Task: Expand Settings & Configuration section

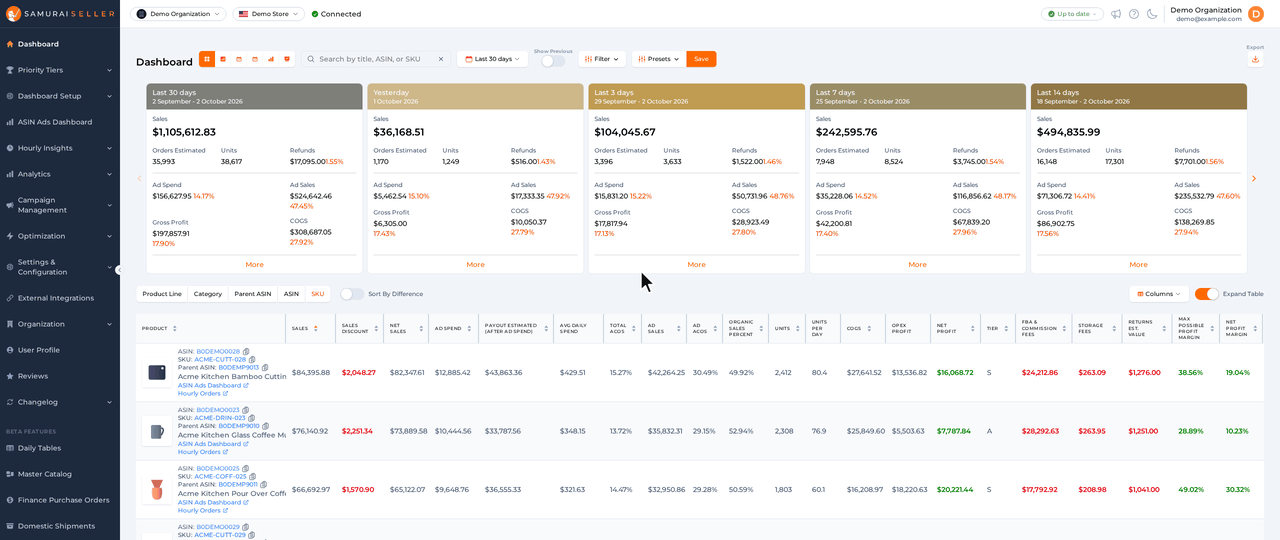Action: (60, 267)
